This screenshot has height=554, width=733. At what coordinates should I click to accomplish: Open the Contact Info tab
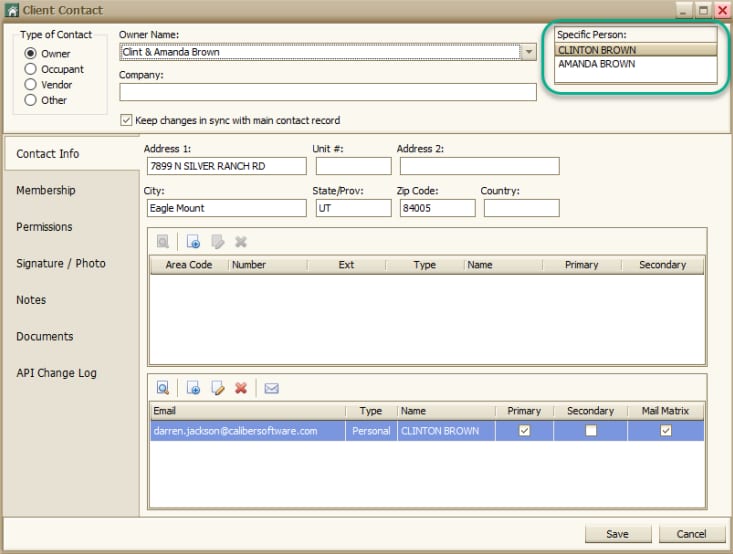coord(72,153)
